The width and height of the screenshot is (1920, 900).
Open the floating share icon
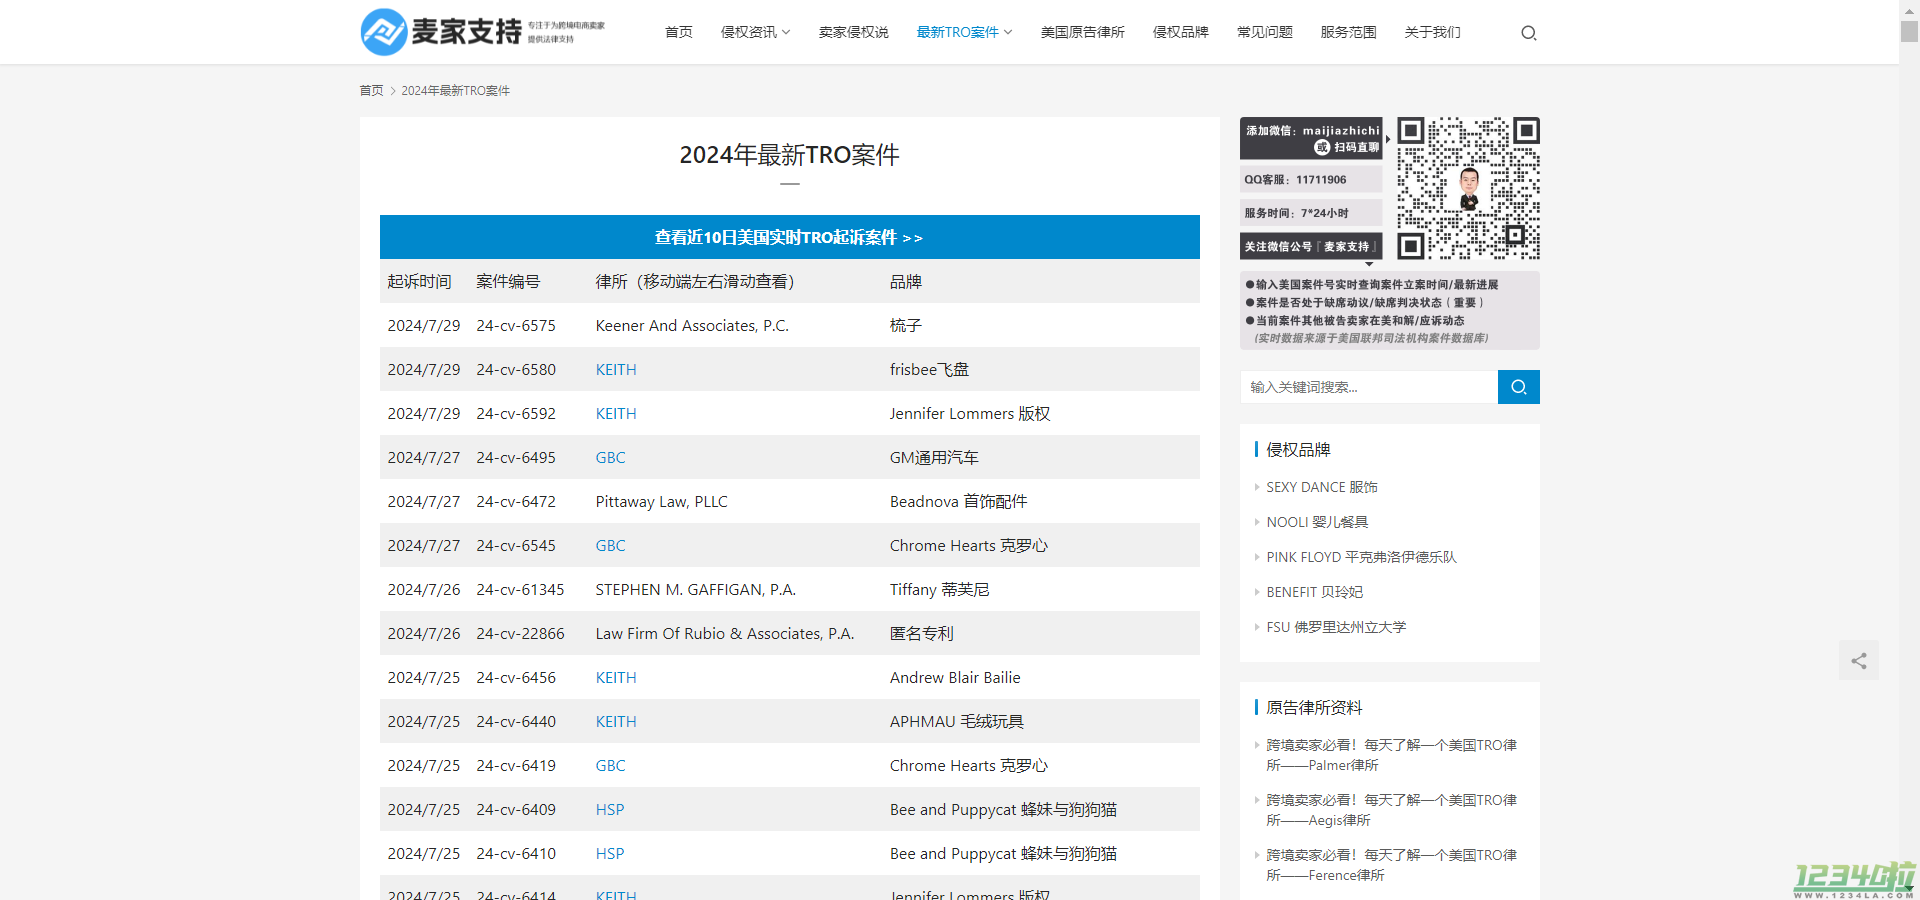(x=1858, y=660)
